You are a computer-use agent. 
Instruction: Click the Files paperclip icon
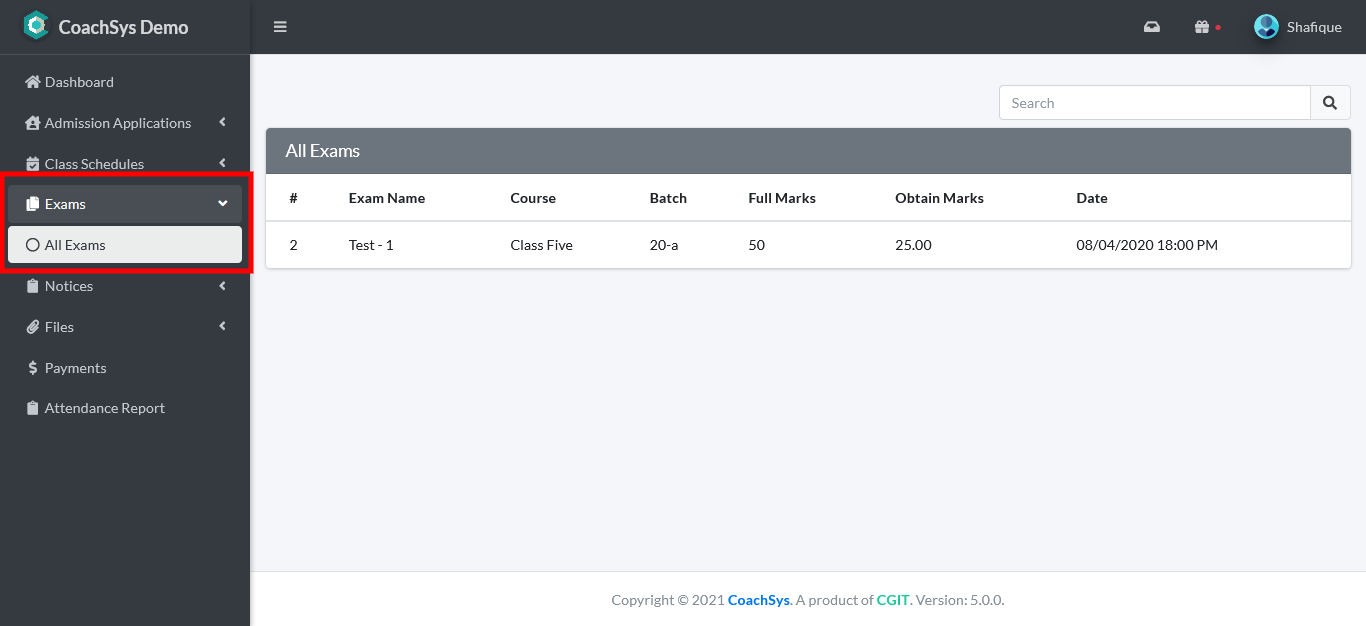click(x=33, y=327)
